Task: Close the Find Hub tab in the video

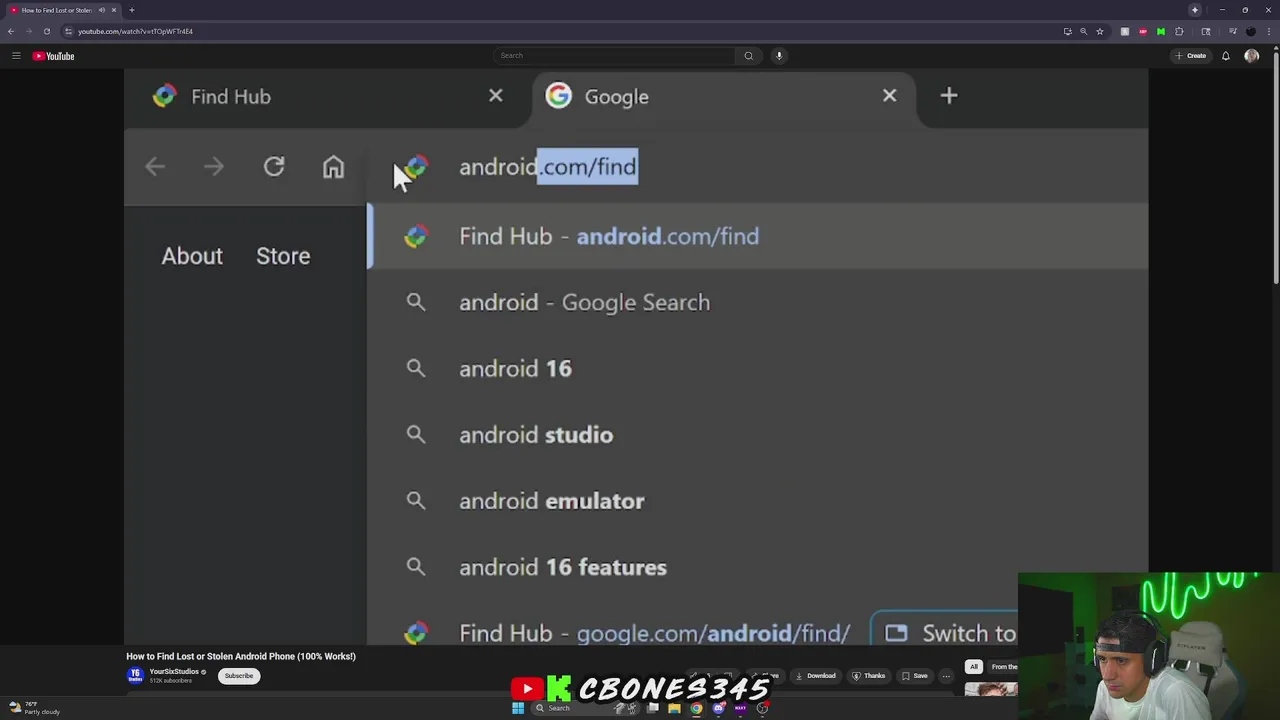Action: (496, 96)
